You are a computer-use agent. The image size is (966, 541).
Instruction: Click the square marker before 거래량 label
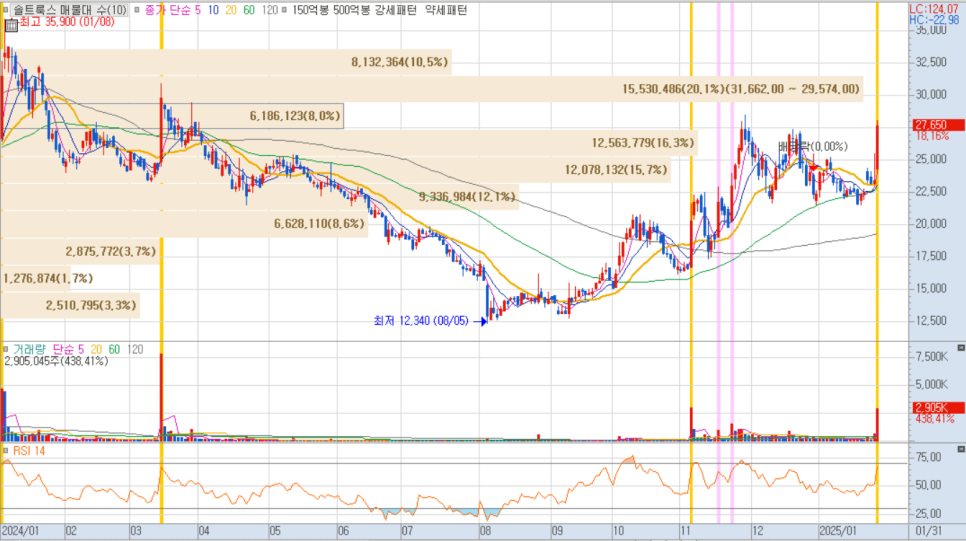(x=6, y=349)
